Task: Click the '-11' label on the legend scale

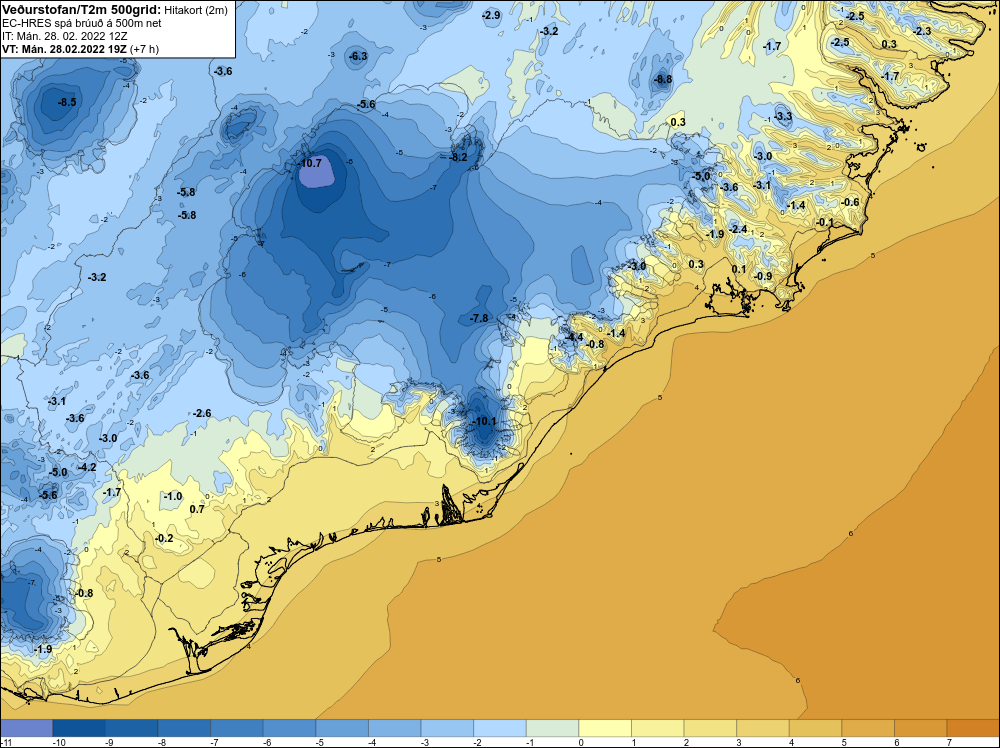Action: tap(4, 743)
